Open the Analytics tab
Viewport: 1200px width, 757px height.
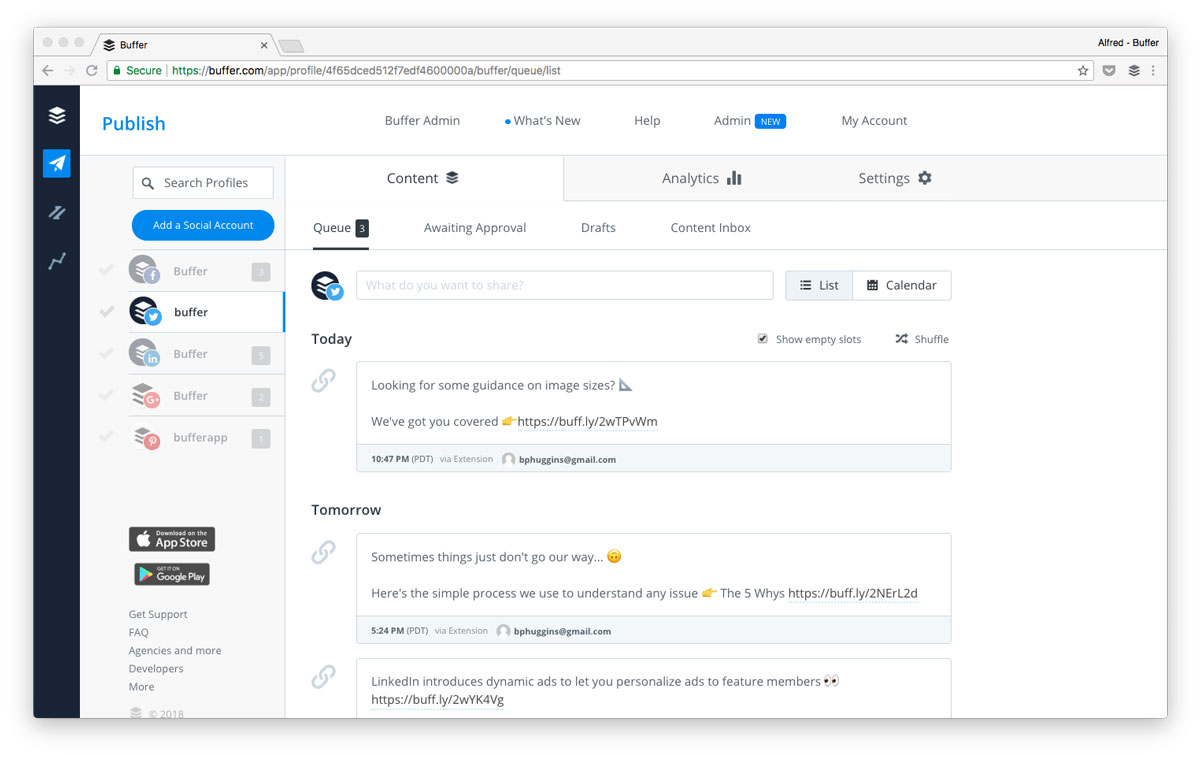click(x=702, y=178)
